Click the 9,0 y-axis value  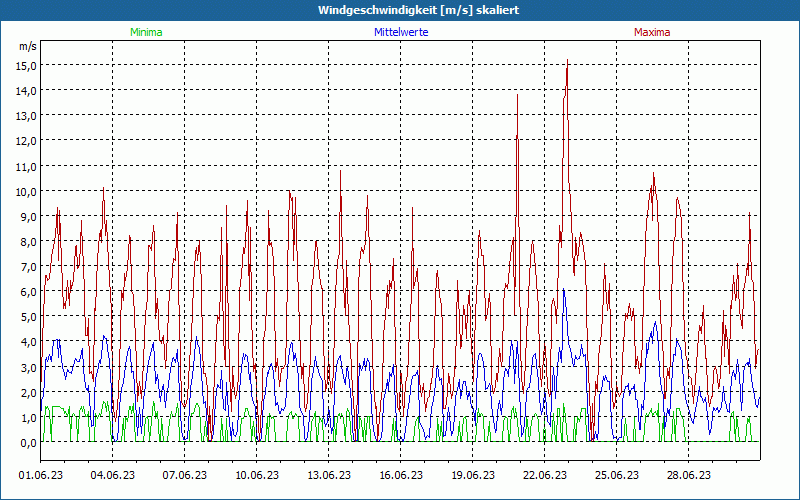pyautogui.click(x=28, y=216)
